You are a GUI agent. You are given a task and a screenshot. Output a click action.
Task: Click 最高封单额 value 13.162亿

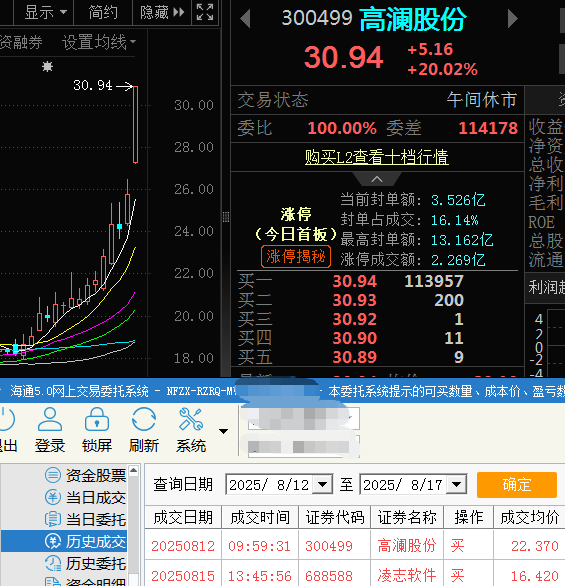pos(462,240)
